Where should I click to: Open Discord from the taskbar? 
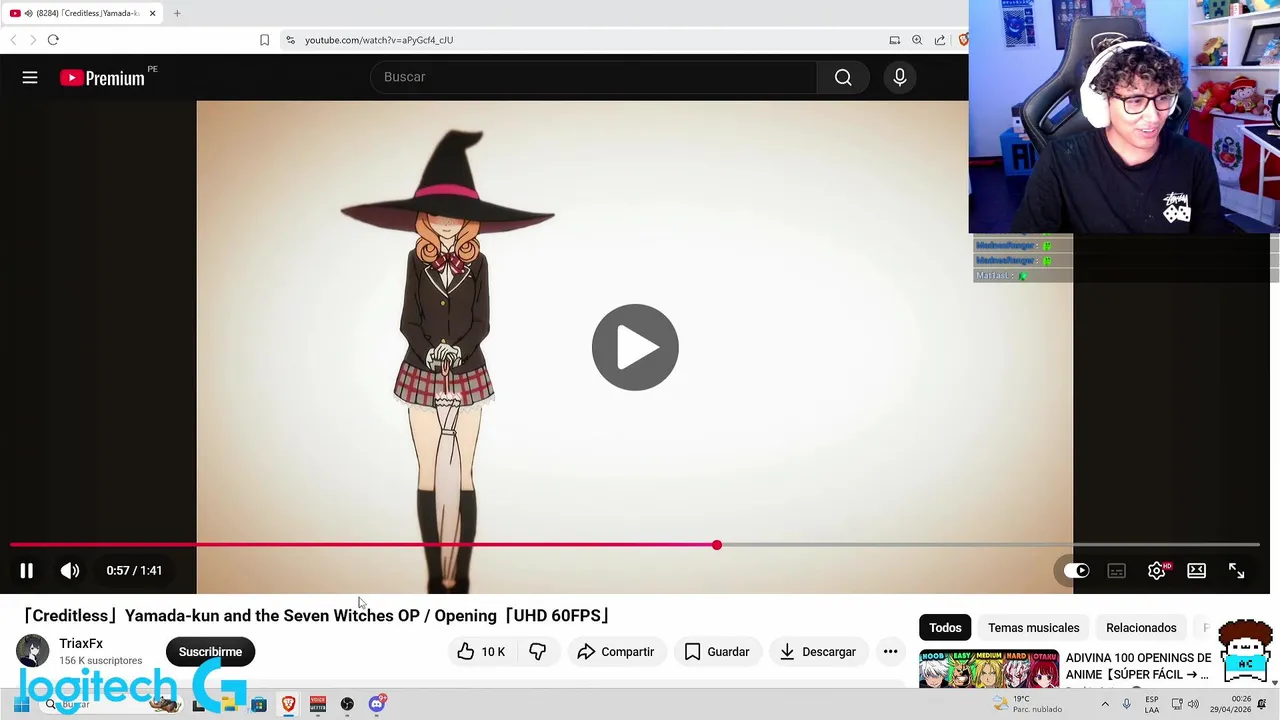pyautogui.click(x=377, y=704)
